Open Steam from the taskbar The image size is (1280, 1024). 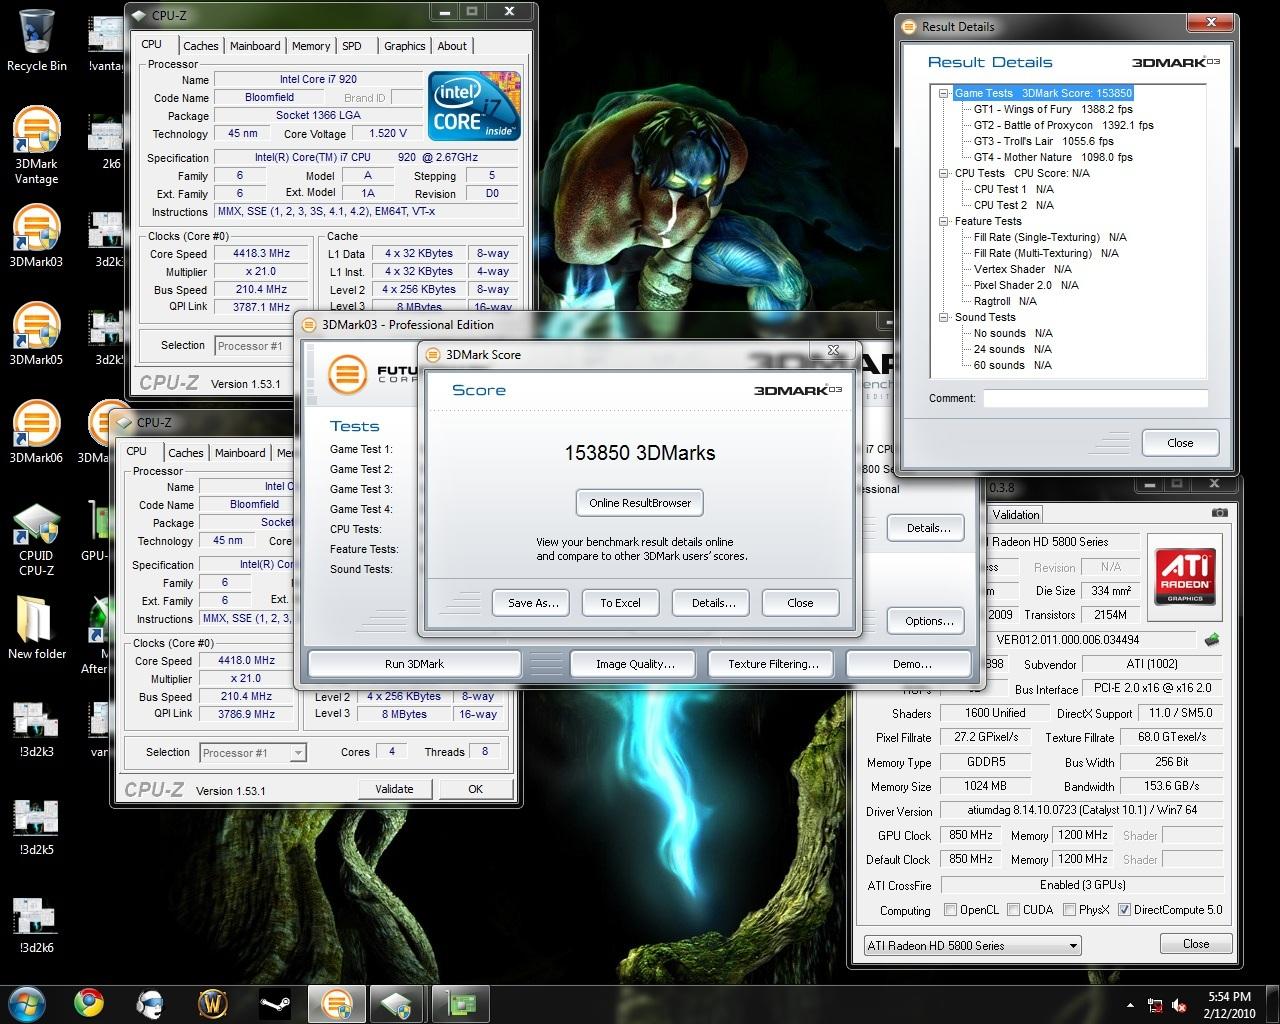pyautogui.click(x=275, y=1002)
